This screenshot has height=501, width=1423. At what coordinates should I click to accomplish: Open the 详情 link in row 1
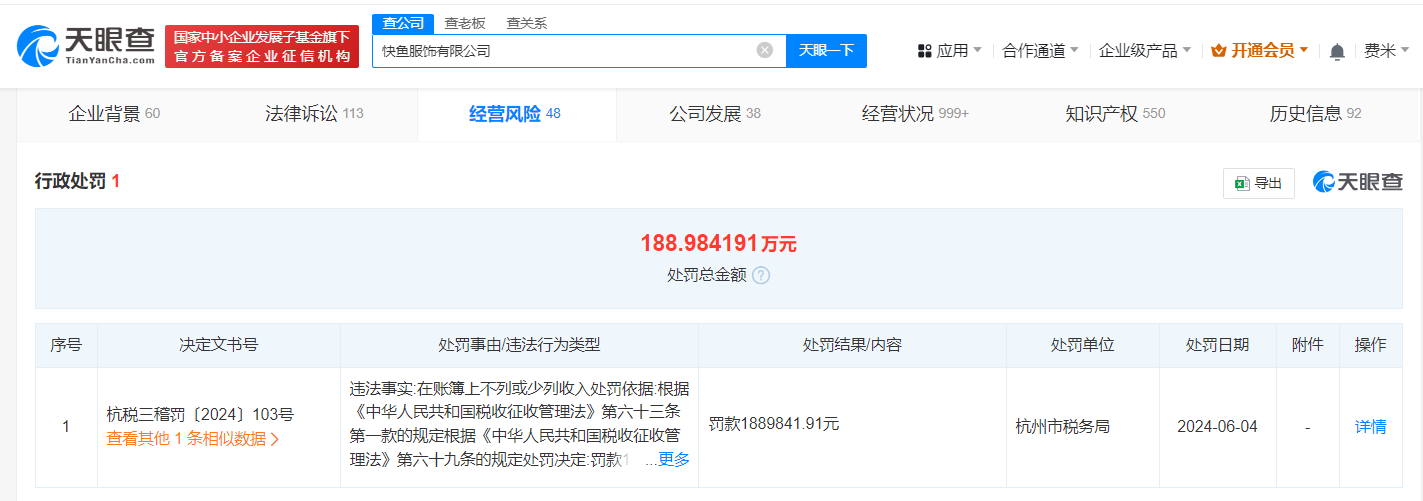click(1370, 426)
